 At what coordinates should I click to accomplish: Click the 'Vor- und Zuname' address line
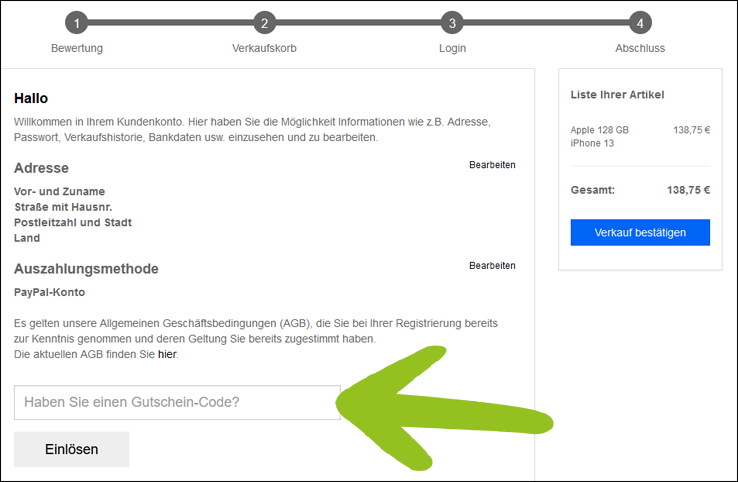(59, 192)
